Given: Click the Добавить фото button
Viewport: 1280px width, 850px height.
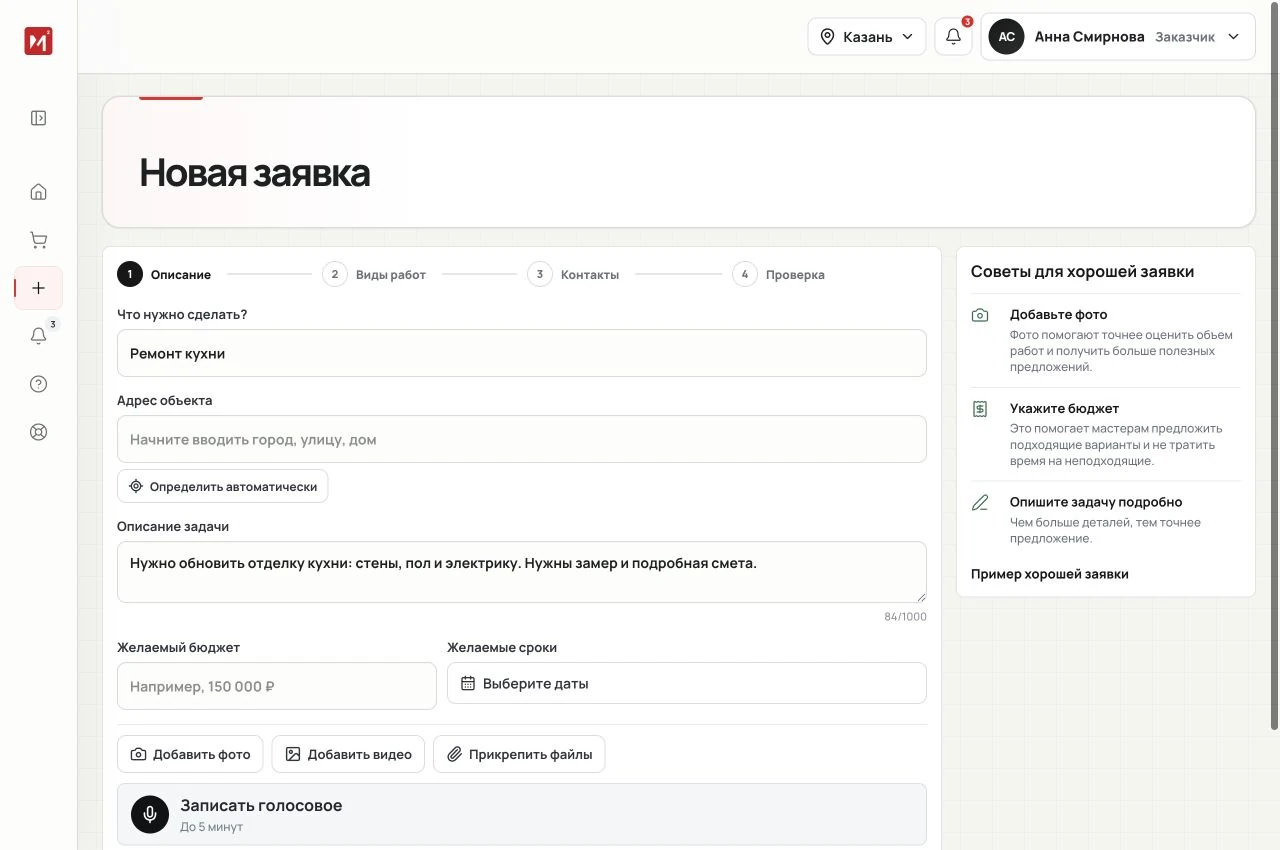Looking at the screenshot, I should tap(190, 754).
